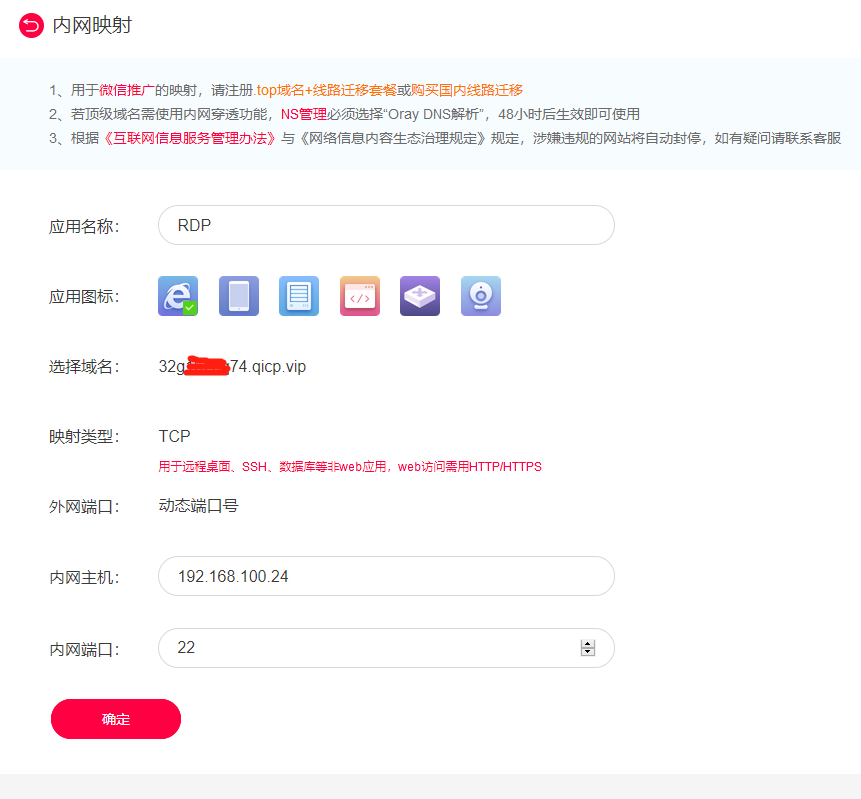
Task: Decrease the 内网端口 value with down arrow
Action: 588,653
